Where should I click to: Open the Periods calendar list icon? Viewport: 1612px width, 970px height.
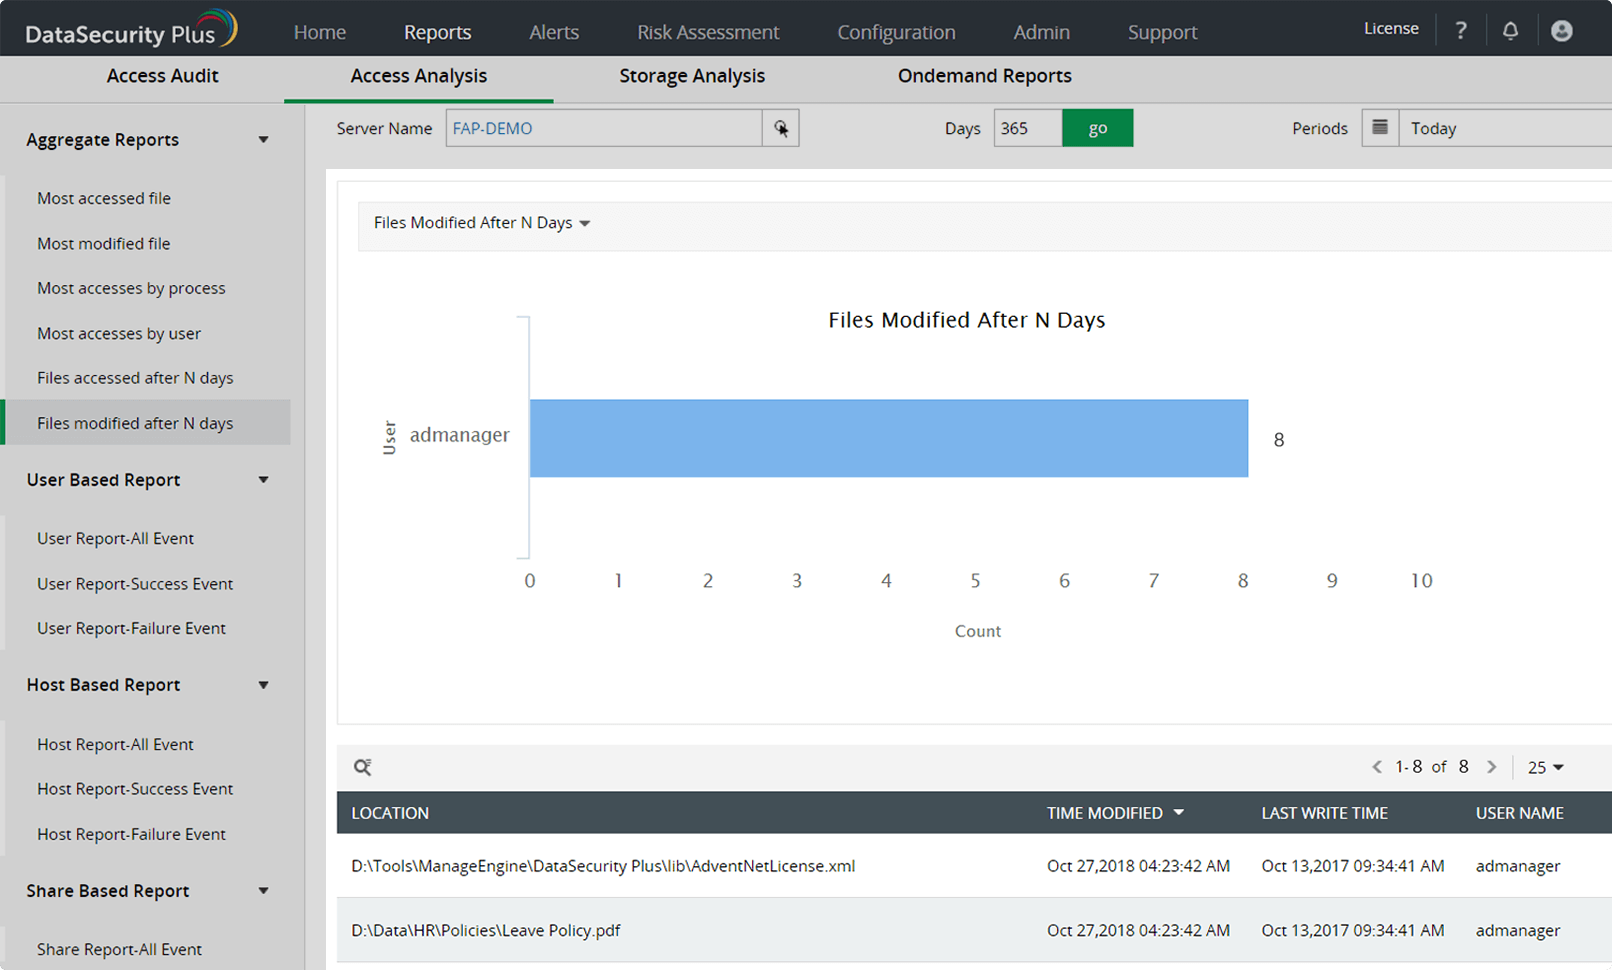pyautogui.click(x=1380, y=128)
